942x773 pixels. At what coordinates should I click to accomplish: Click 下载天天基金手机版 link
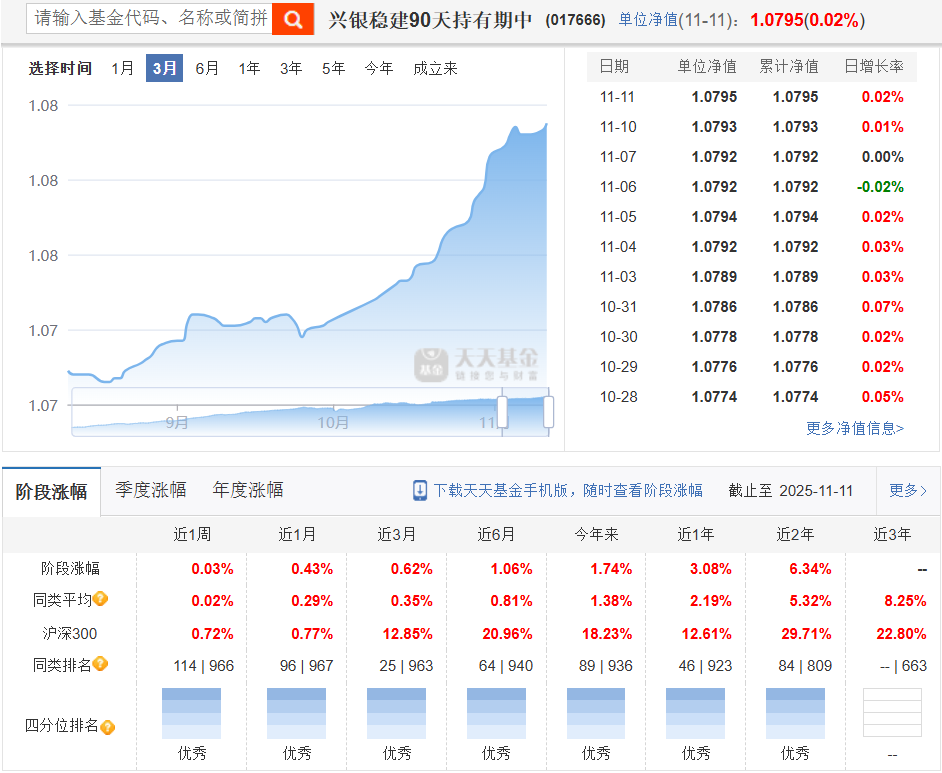pos(568,490)
